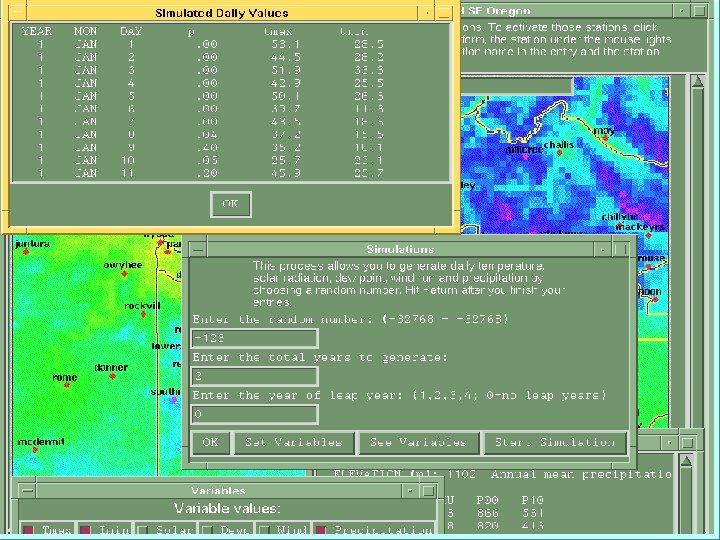
Task: Select the millcree station marker
Action: point(526,157)
